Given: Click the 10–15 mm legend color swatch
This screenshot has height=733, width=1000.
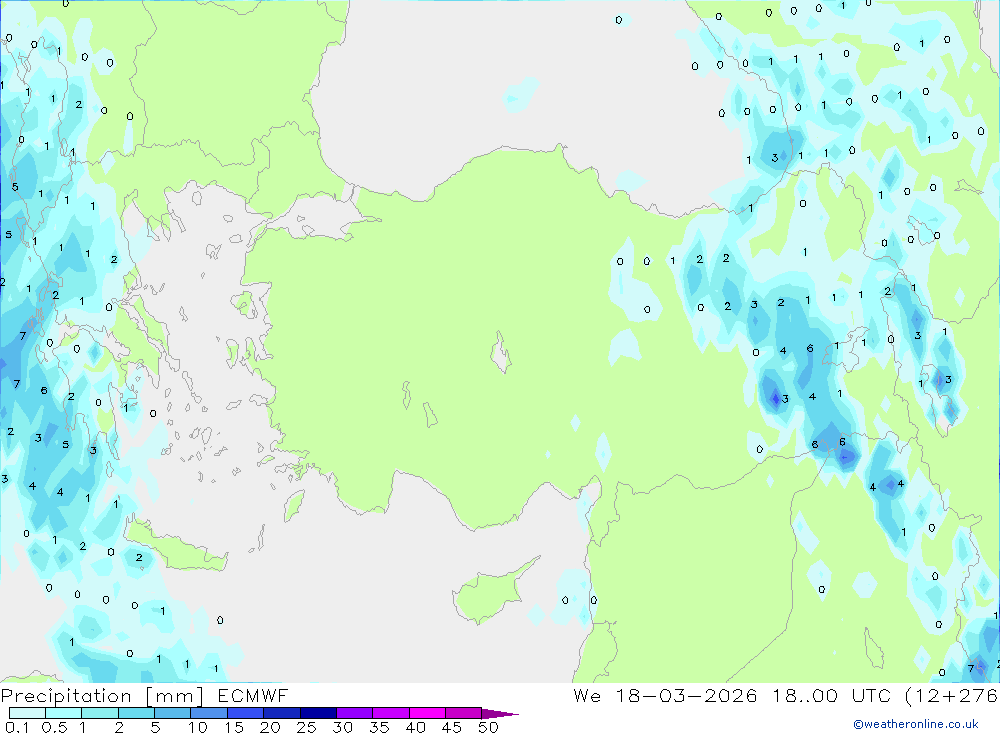Looking at the screenshot, I should pos(209,713).
